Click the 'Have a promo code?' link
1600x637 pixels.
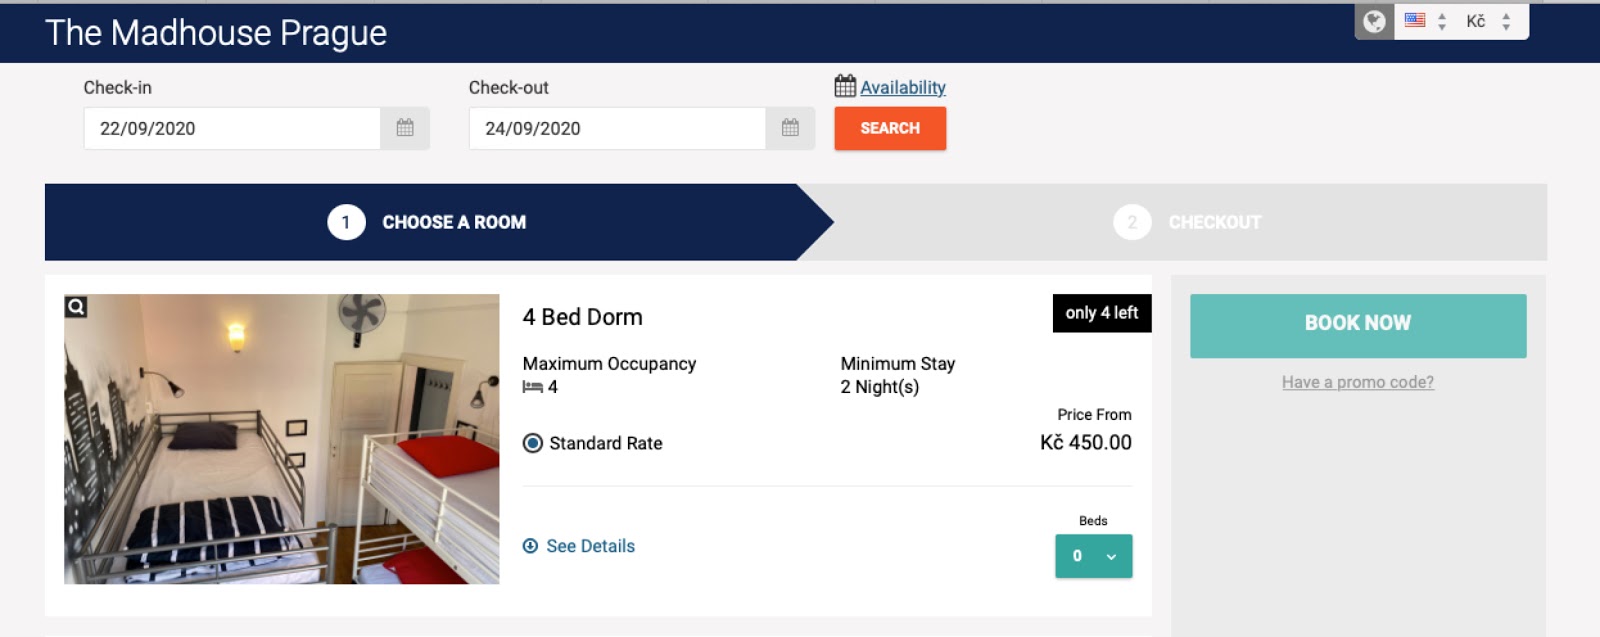1357,382
